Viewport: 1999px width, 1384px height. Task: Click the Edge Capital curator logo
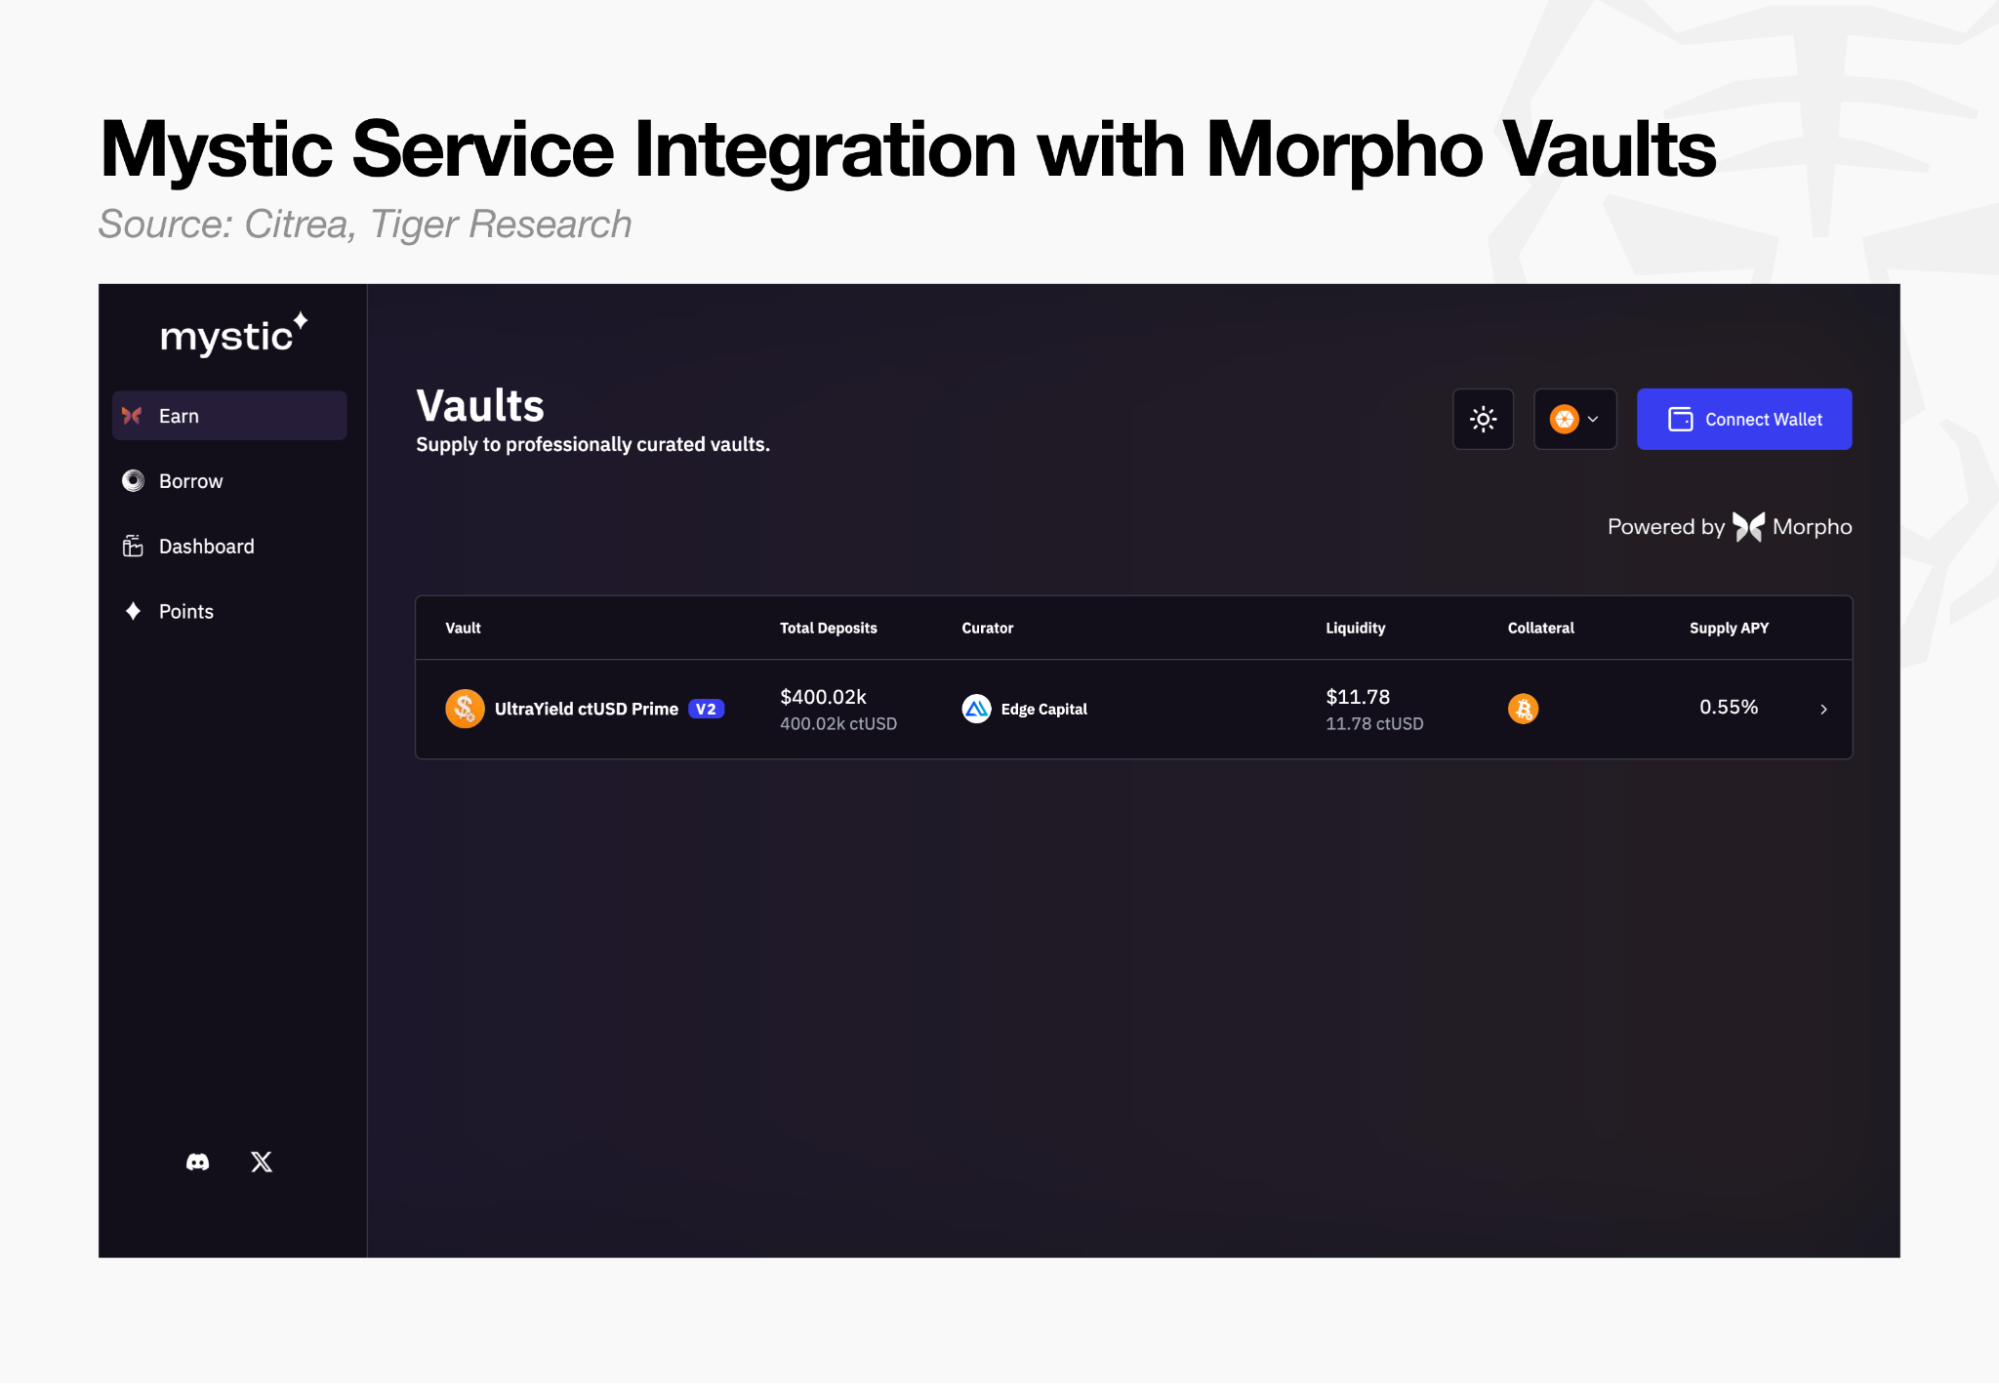(976, 709)
